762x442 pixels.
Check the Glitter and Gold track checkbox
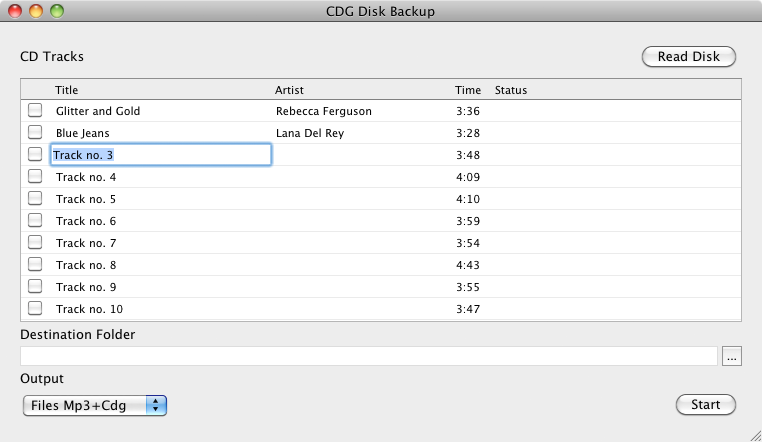tap(35, 110)
